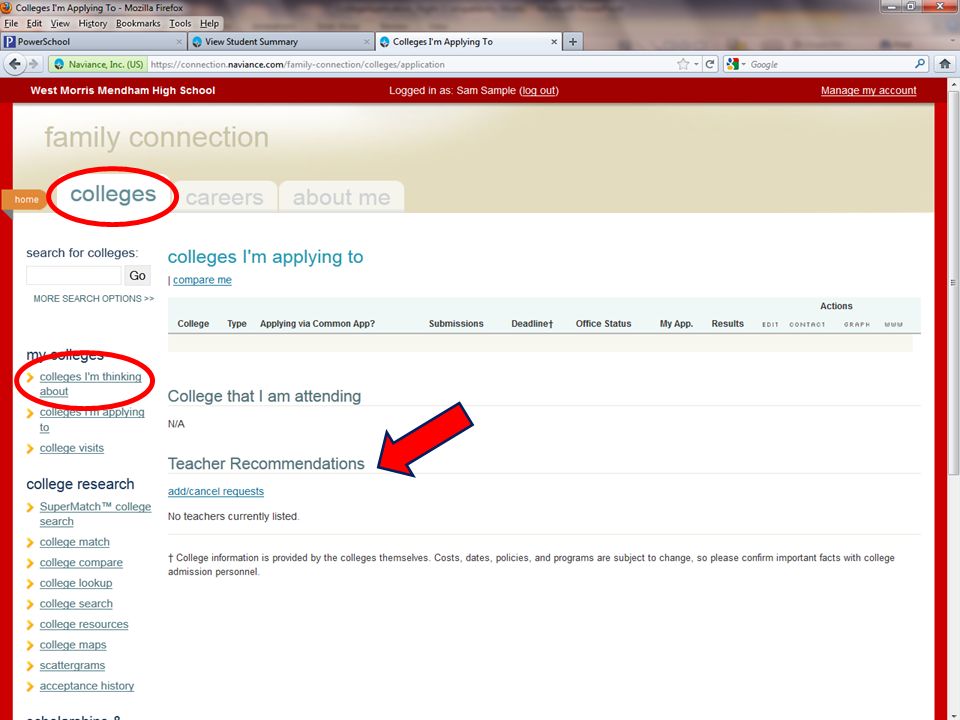Open SuperMatch college search link
This screenshot has width=960, height=720.
[95, 514]
